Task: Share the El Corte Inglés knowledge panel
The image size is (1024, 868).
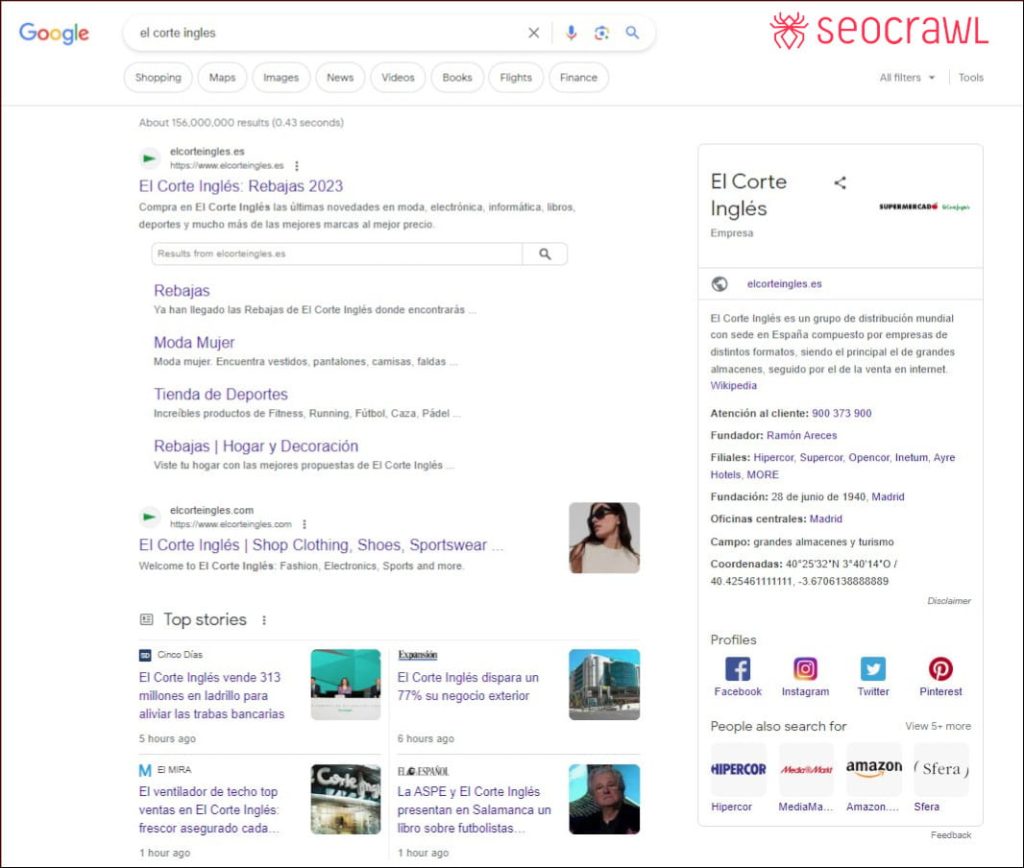Action: pyautogui.click(x=839, y=183)
